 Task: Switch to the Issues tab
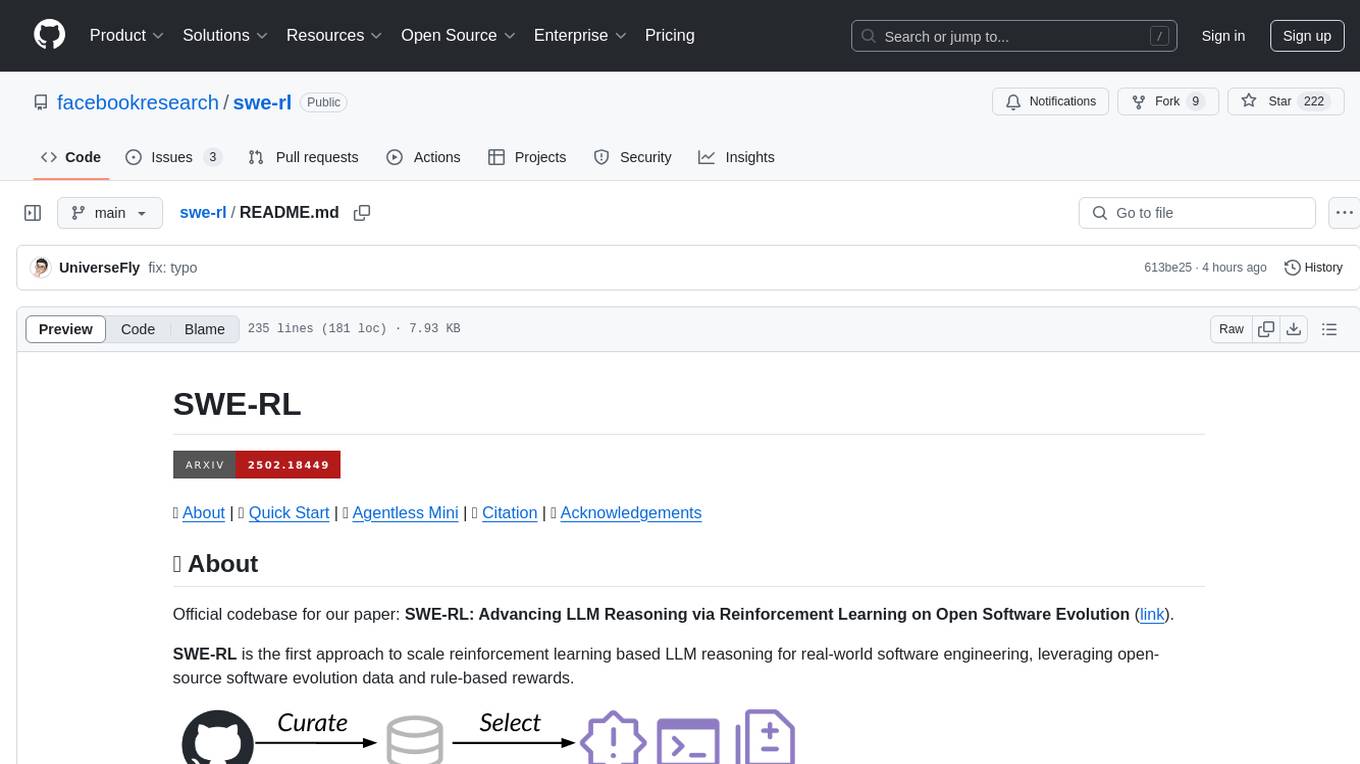(173, 157)
